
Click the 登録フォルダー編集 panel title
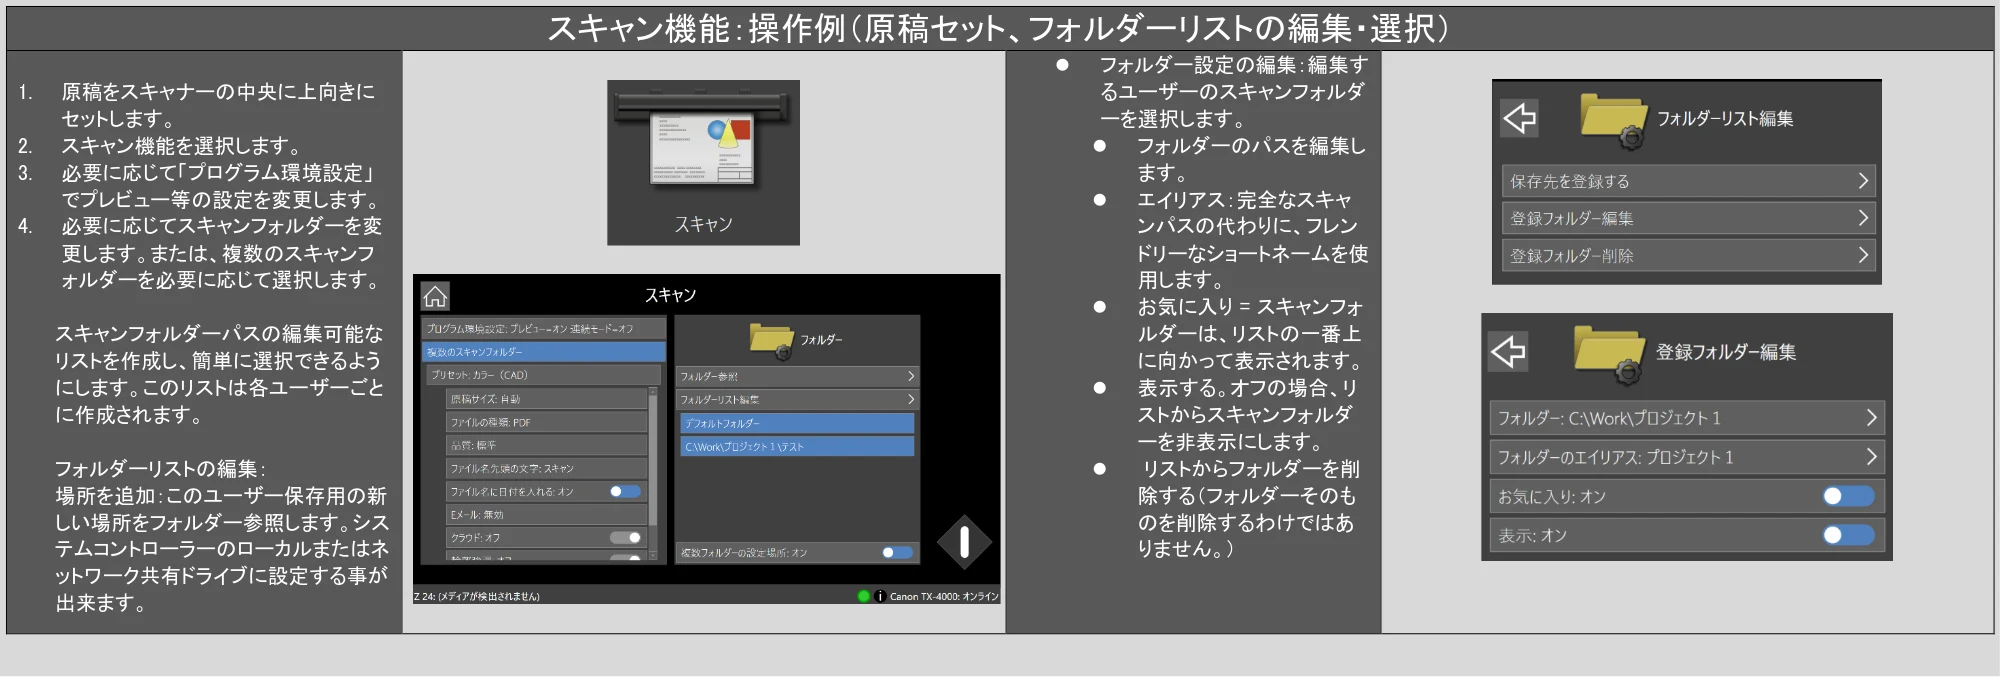1726,352
